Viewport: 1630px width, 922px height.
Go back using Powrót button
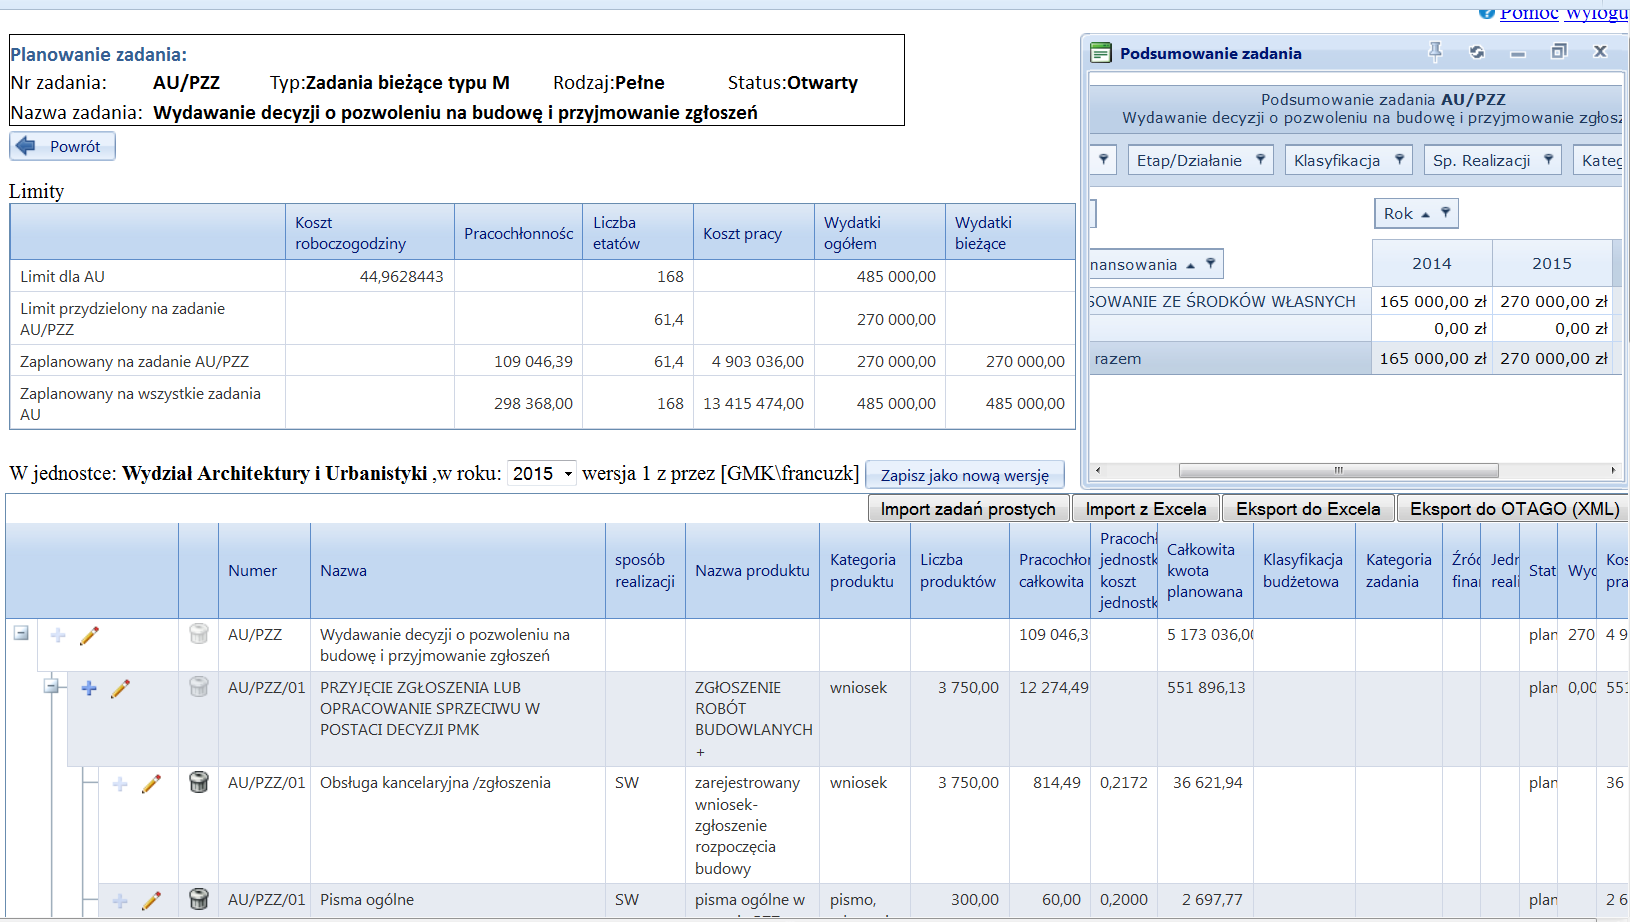click(62, 146)
